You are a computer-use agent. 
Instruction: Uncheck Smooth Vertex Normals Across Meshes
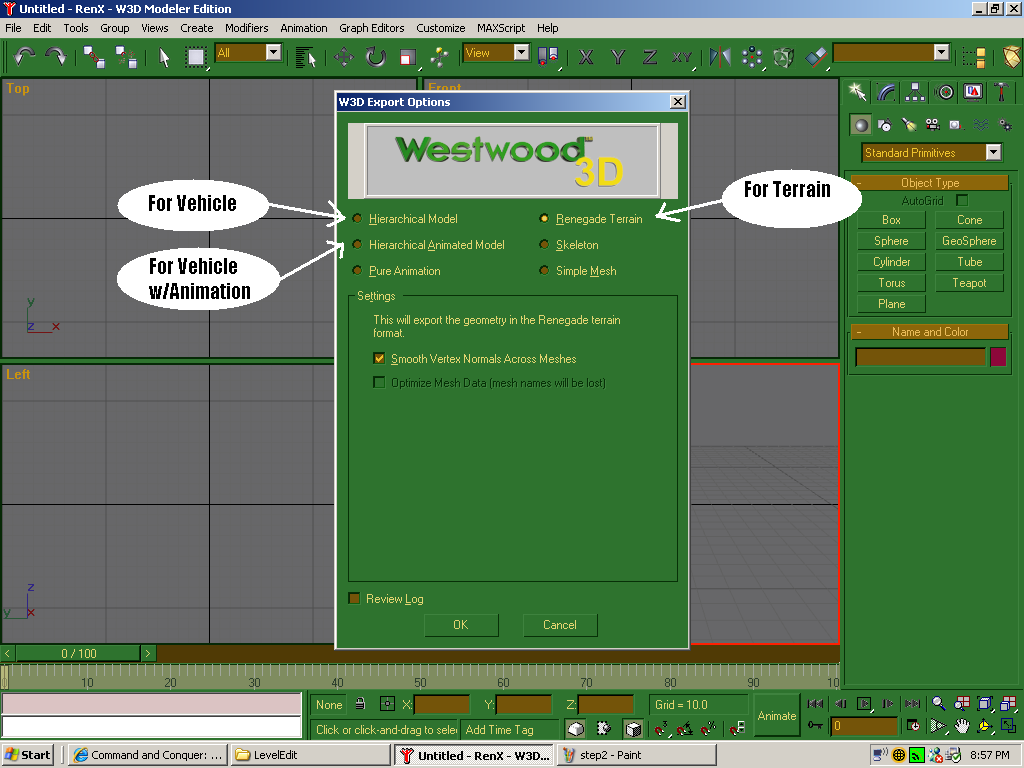click(x=379, y=358)
